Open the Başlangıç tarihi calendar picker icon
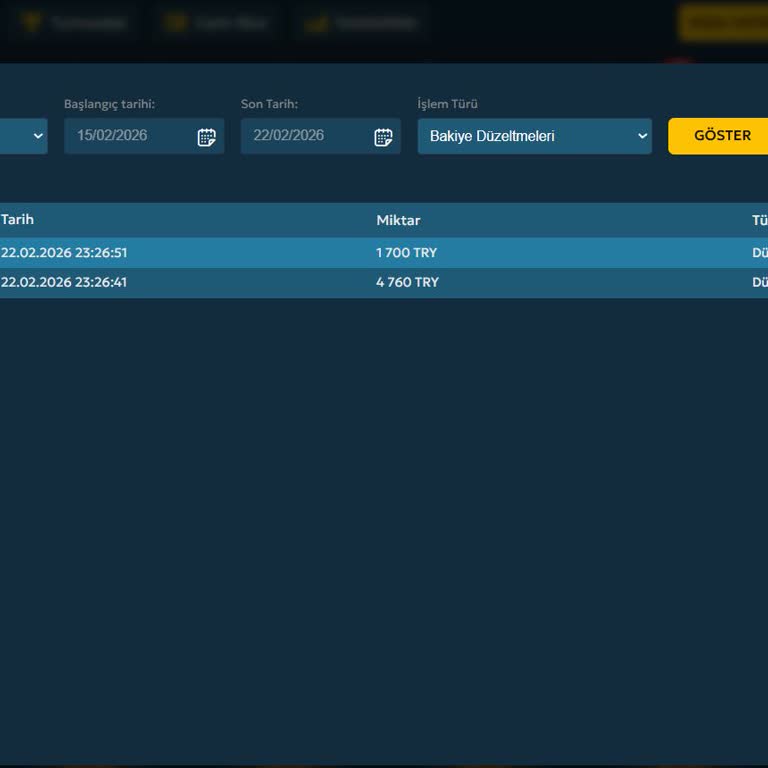 [x=206, y=137]
